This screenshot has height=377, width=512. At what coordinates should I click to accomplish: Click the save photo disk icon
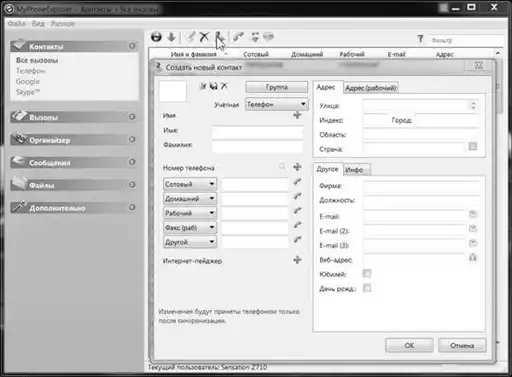[213, 86]
